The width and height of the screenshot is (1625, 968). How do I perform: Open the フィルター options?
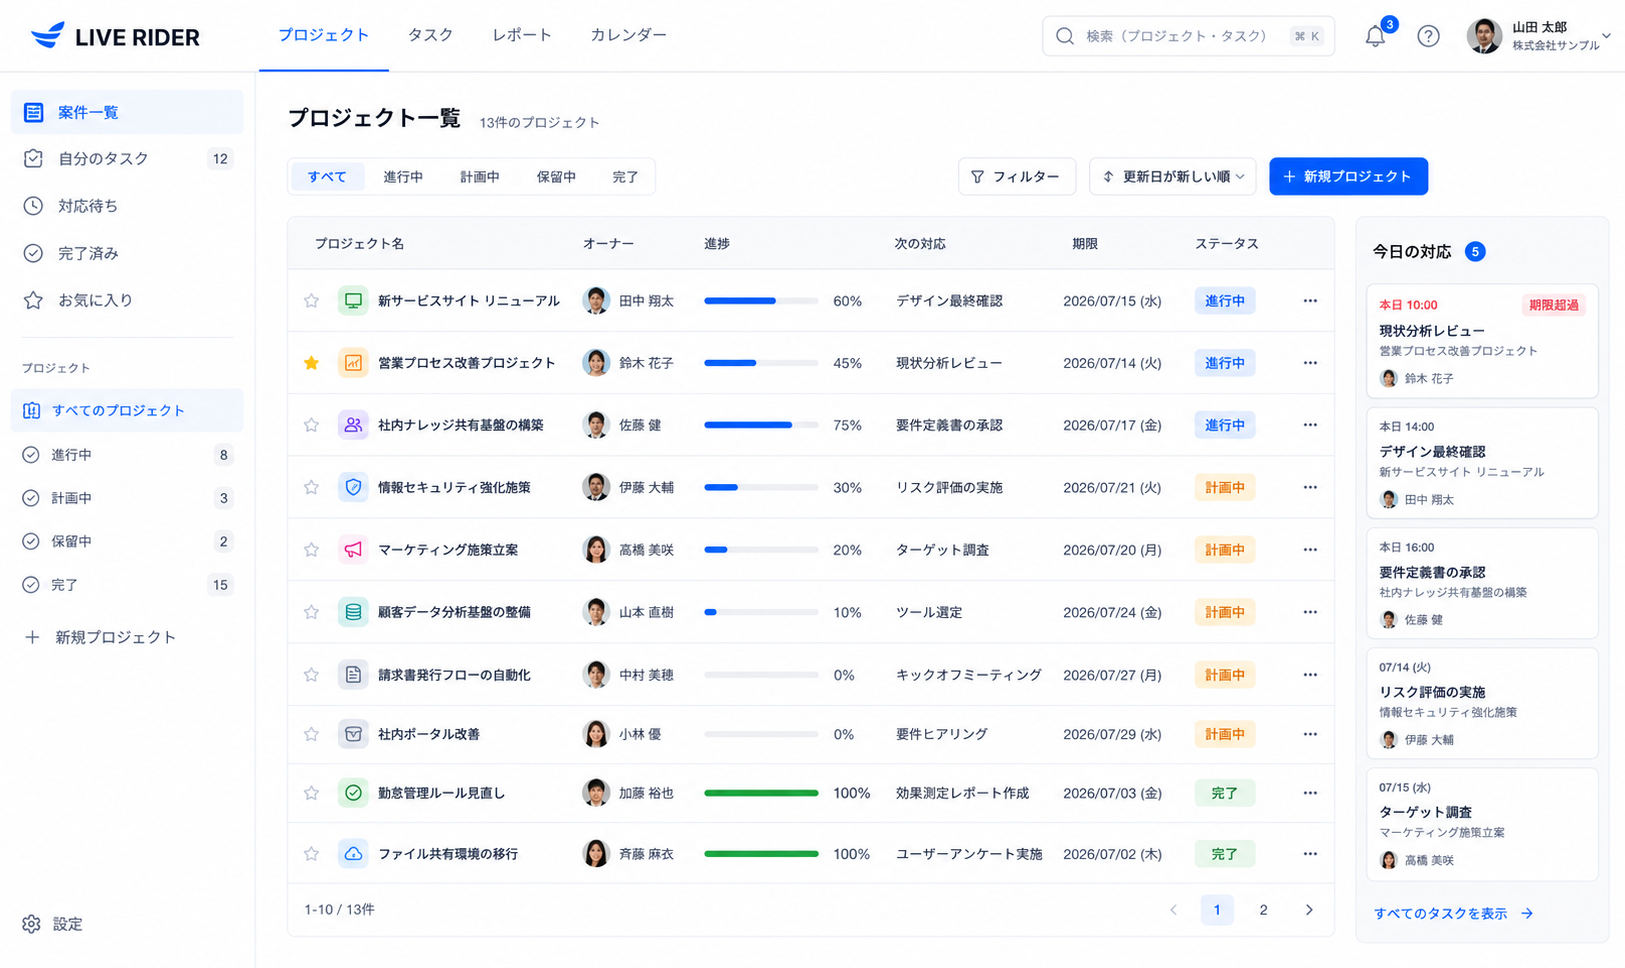[1016, 176]
